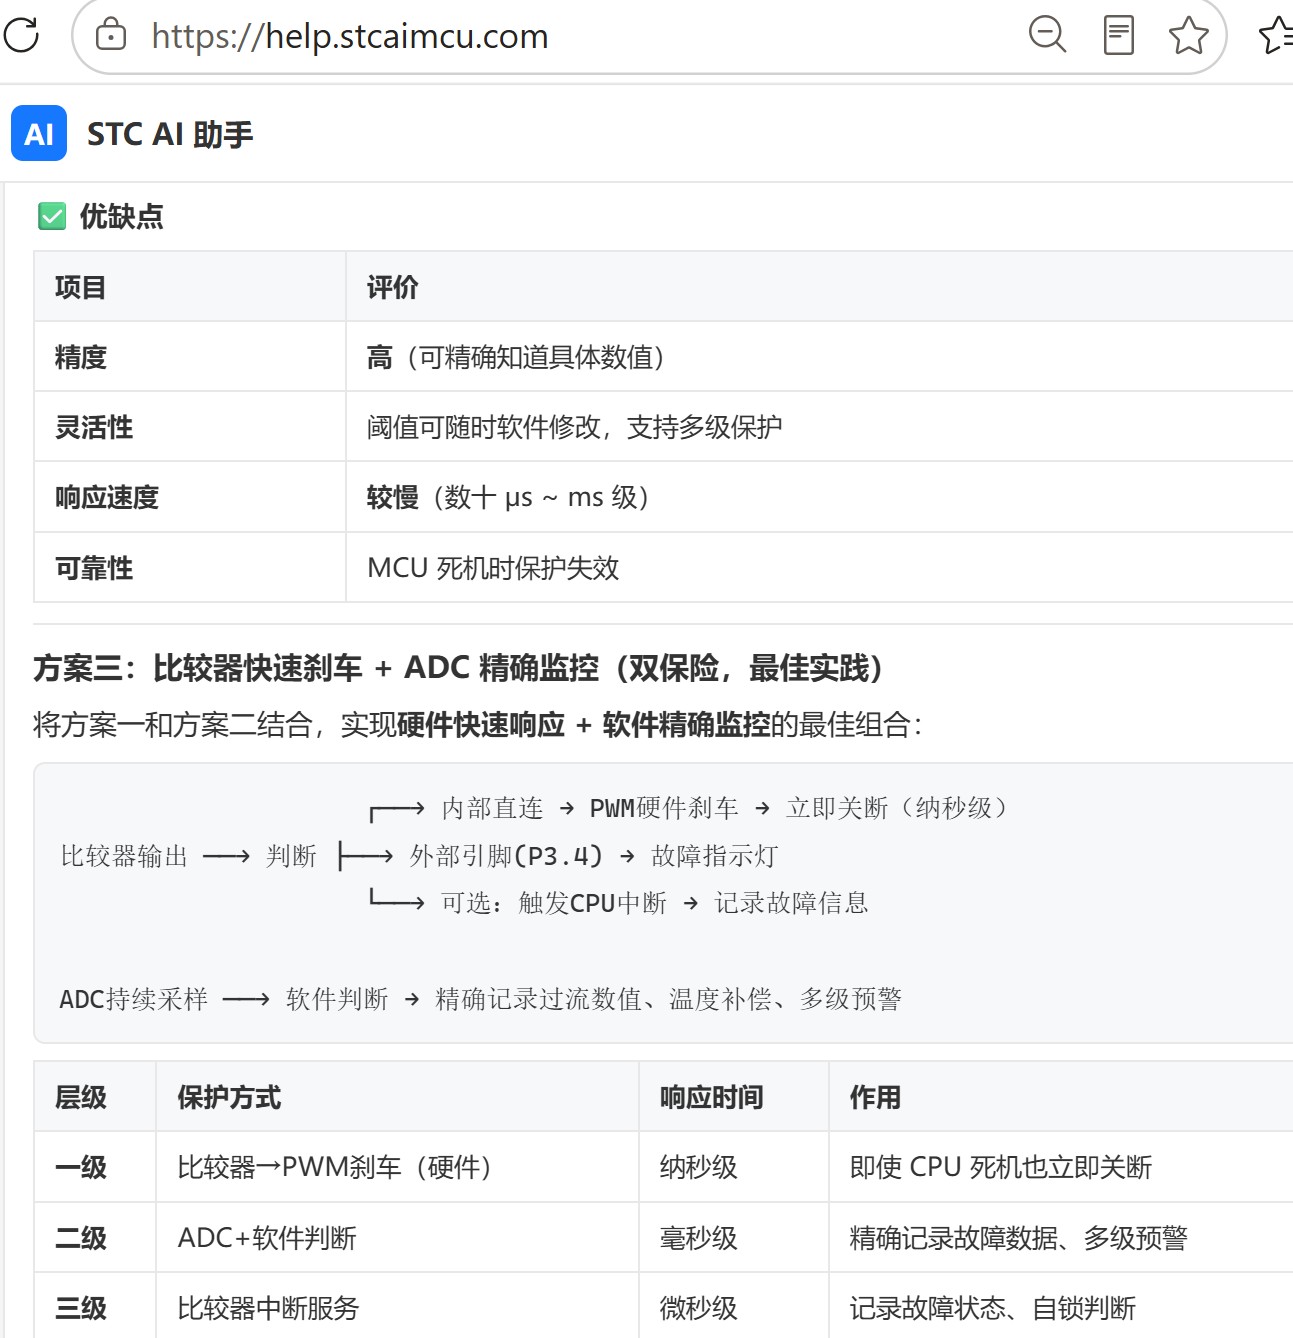Screen dimensions: 1293x1338
Task: Select the '灵活性' row label
Action: coord(93,427)
